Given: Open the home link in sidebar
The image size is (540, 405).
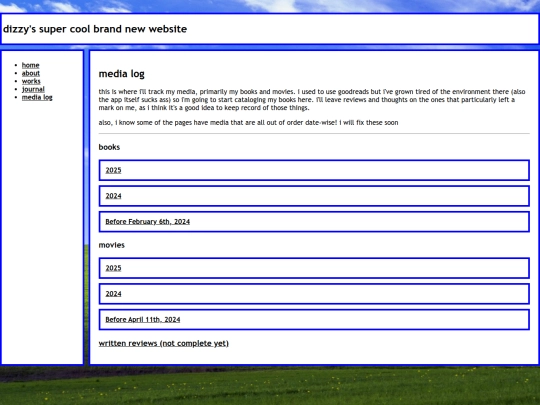Looking at the screenshot, I should coord(30,65).
